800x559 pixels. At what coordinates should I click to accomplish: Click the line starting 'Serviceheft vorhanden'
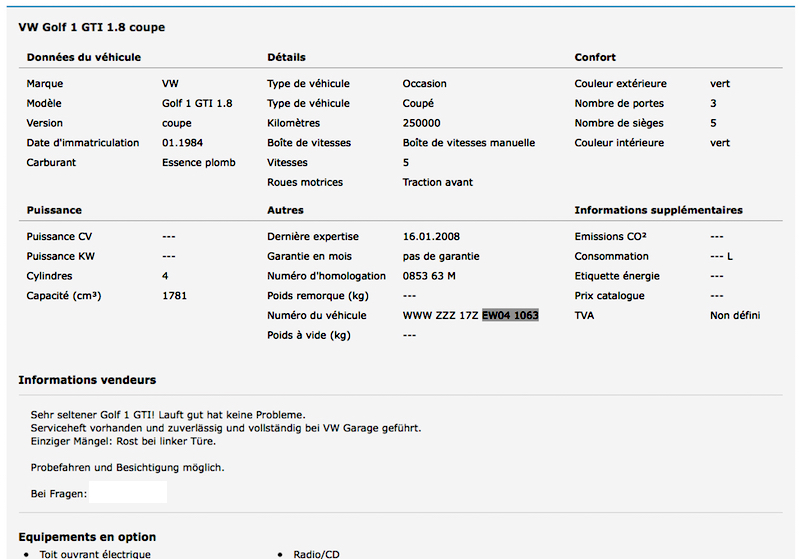pyautogui.click(x=226, y=428)
